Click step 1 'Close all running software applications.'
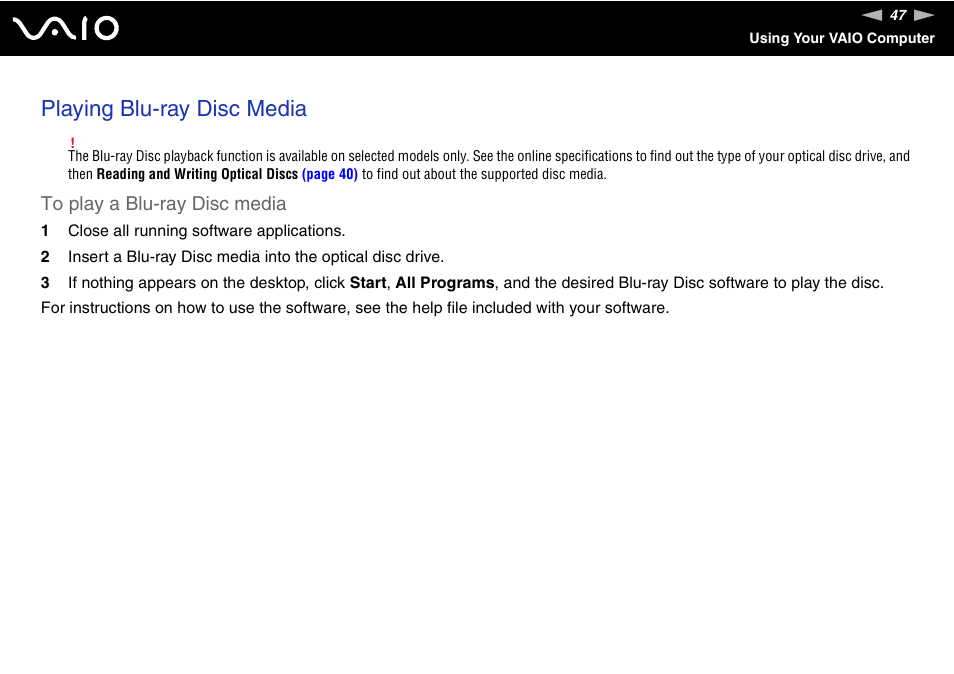Image resolution: width=954 pixels, height=674 pixels. pyautogui.click(x=206, y=231)
